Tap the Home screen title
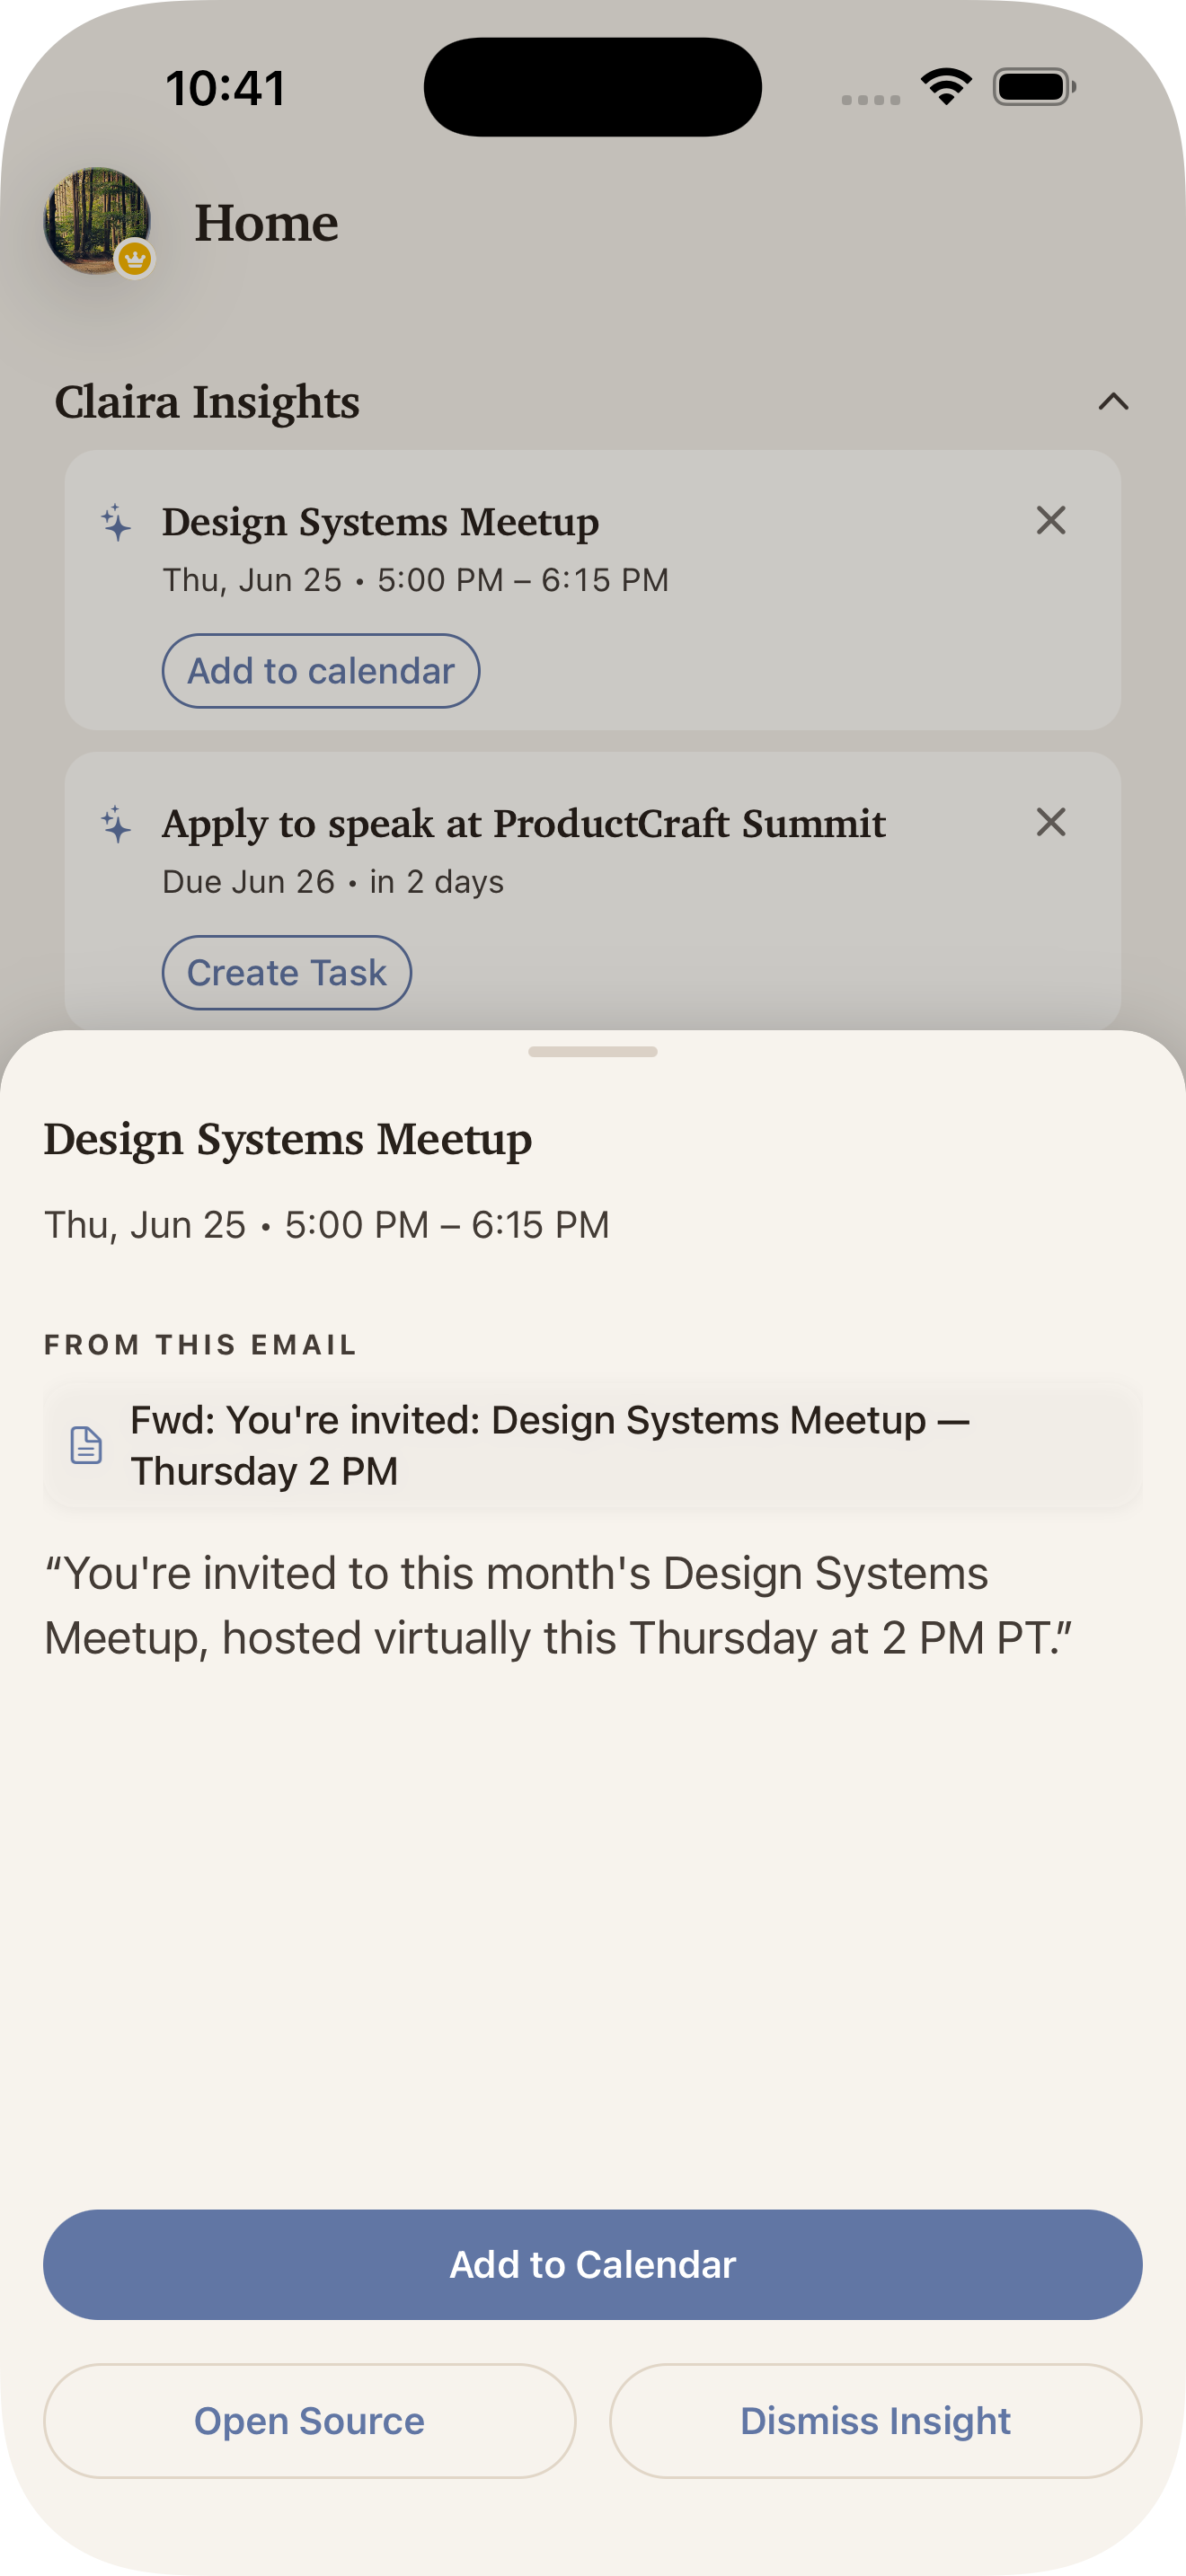The width and height of the screenshot is (1186, 2576). (266, 222)
